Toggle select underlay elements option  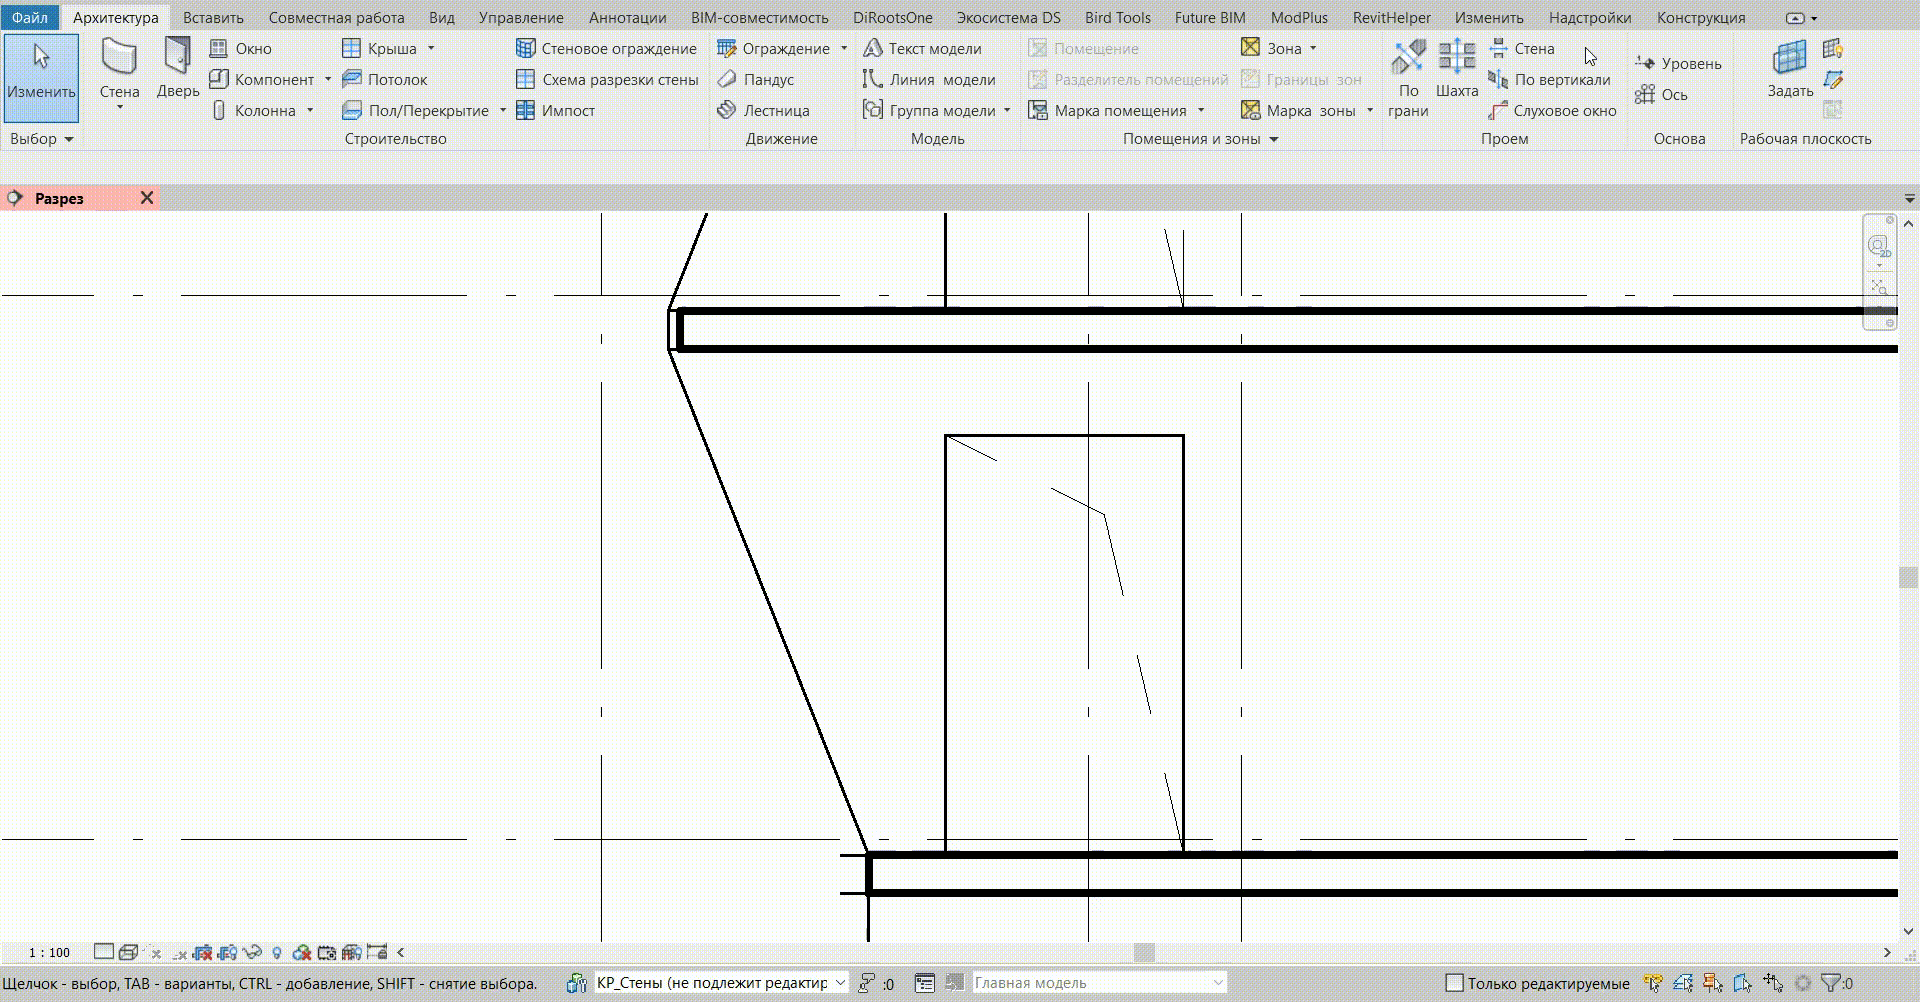pos(1683,983)
